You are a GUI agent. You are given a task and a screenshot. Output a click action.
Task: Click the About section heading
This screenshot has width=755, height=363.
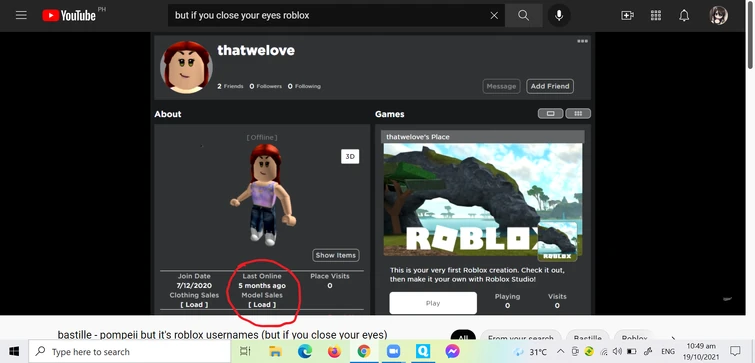pos(168,114)
